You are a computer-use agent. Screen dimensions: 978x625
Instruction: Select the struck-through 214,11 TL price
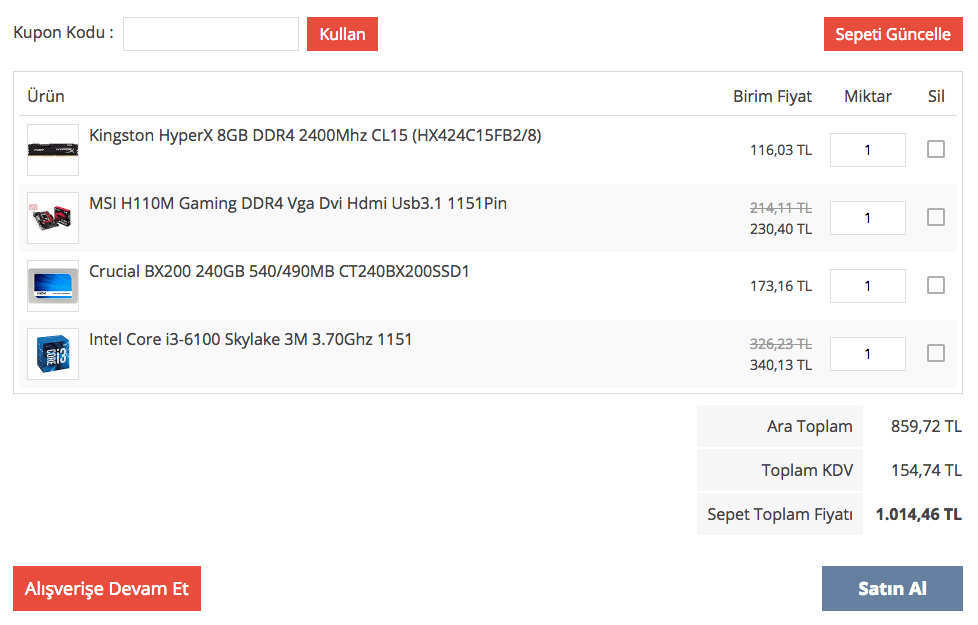pos(781,208)
